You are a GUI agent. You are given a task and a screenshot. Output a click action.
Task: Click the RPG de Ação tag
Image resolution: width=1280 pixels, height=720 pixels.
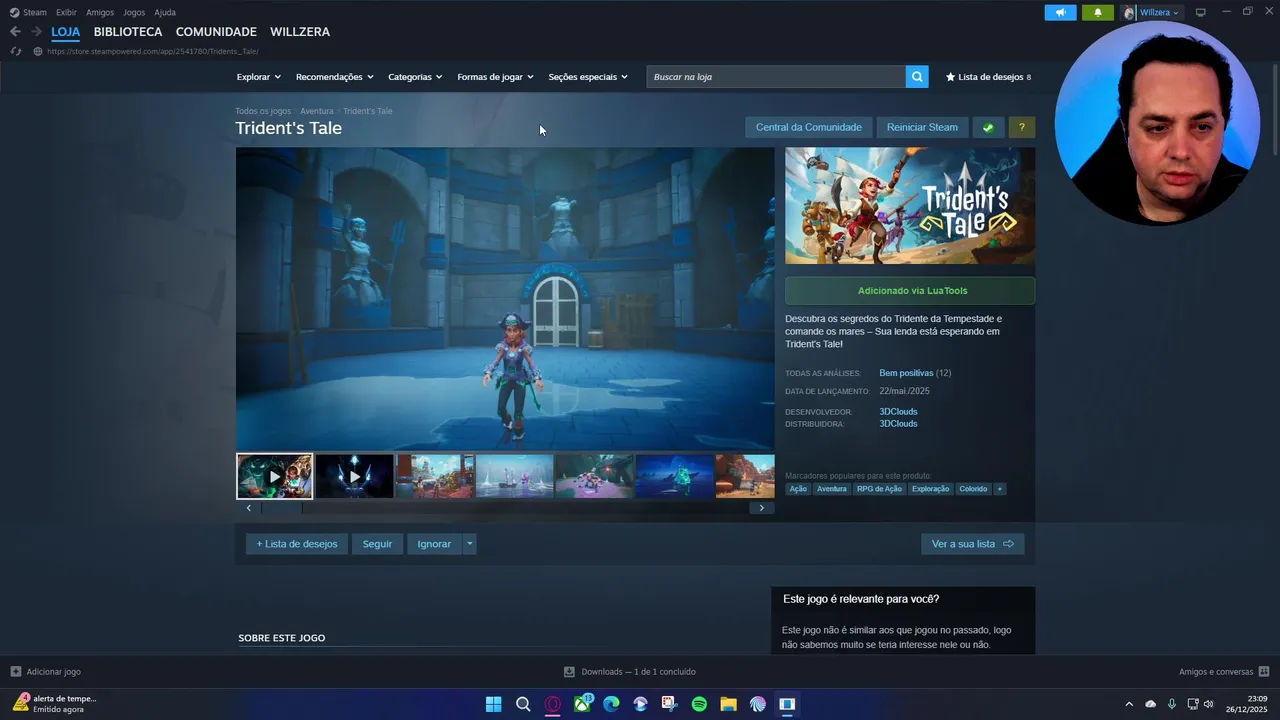(x=879, y=489)
